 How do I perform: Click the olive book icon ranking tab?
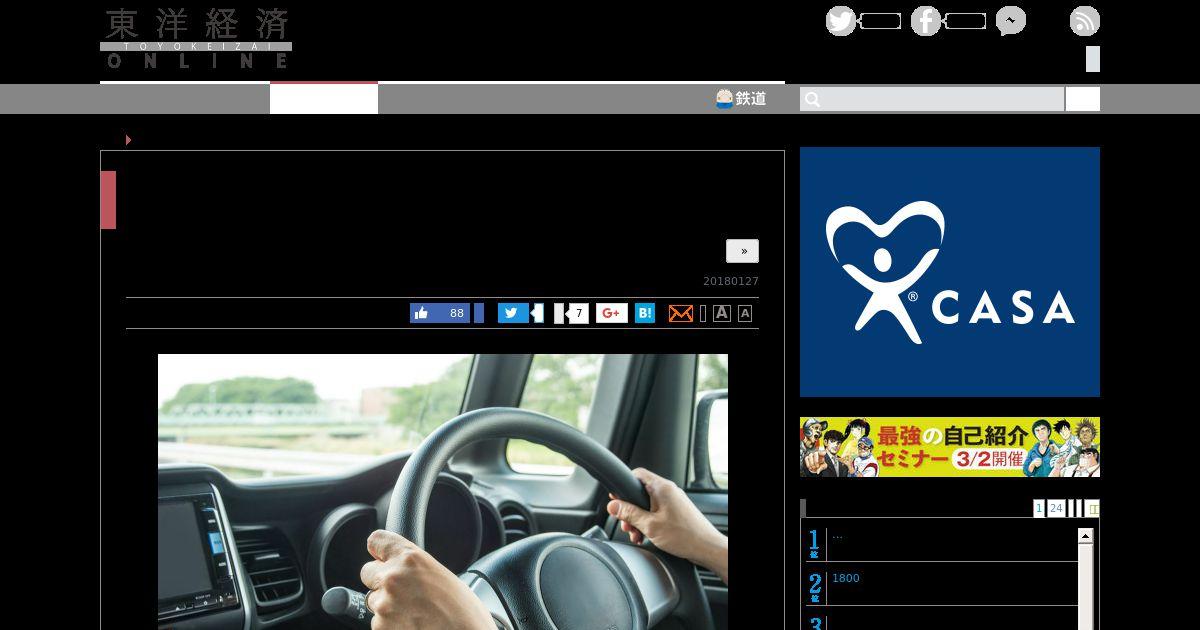tap(1092, 508)
